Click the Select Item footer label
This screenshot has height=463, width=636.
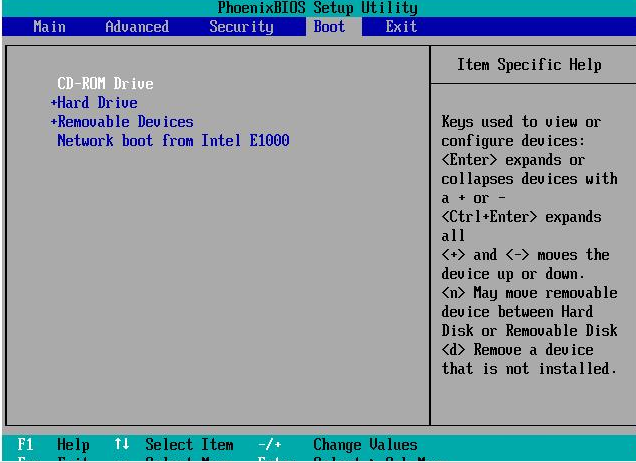coord(189,445)
